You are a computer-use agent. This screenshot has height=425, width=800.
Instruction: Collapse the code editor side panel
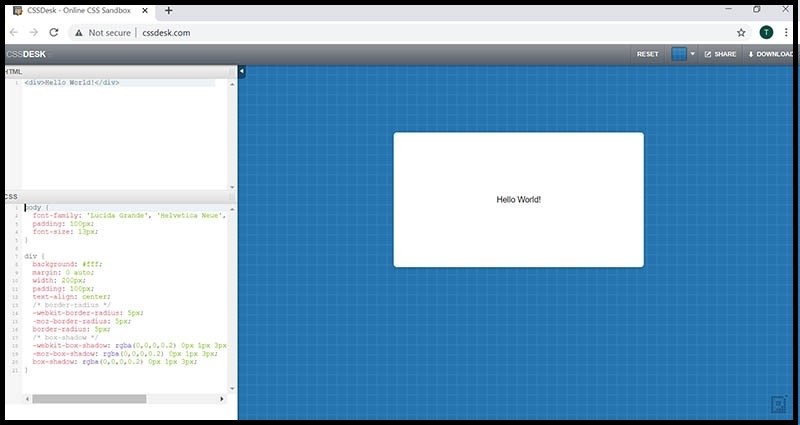[x=241, y=72]
